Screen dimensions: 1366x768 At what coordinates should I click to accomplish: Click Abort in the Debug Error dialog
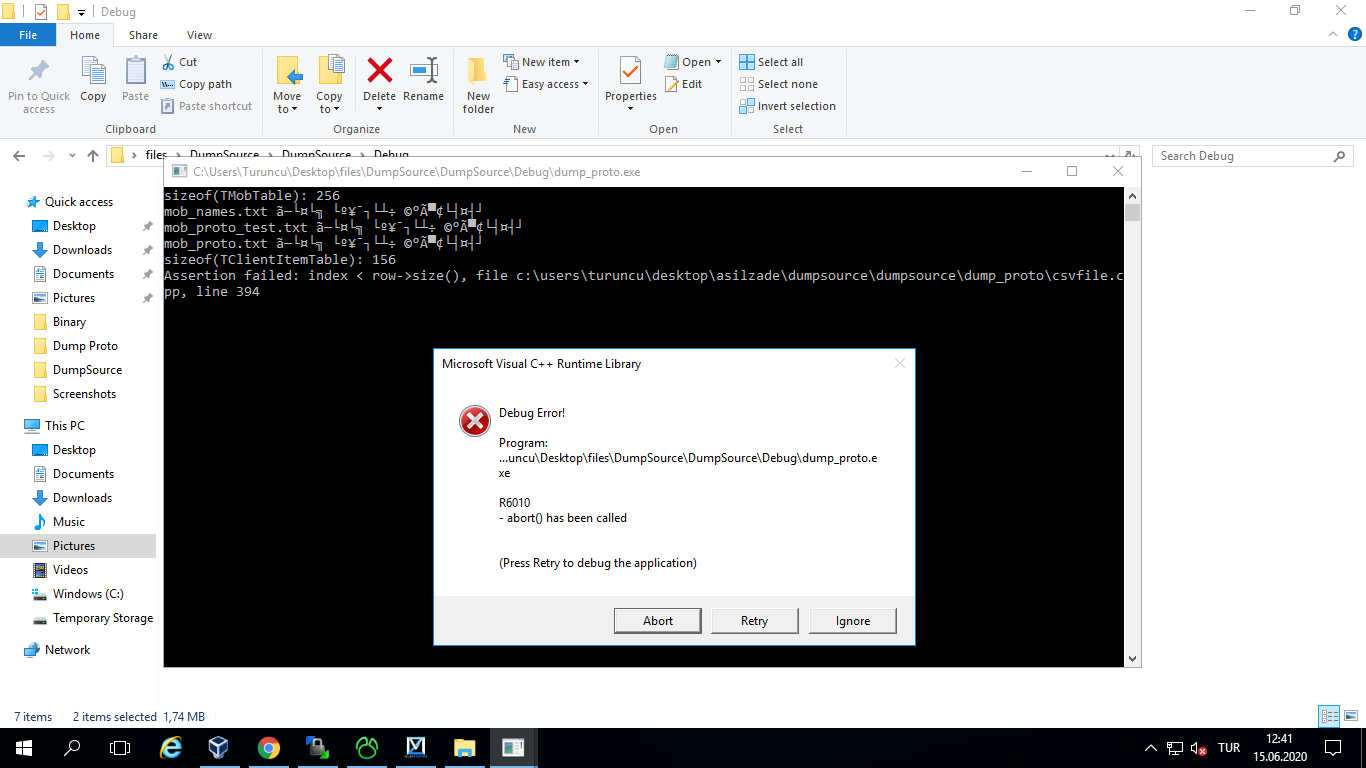(658, 621)
